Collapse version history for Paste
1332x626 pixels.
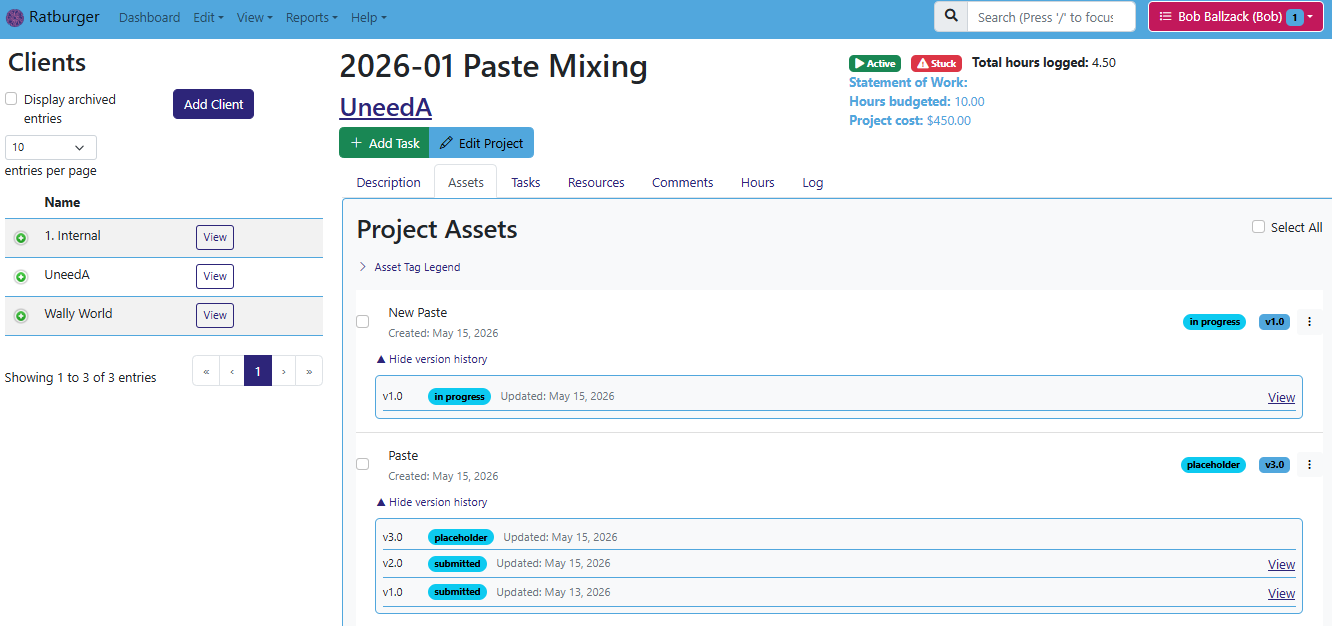pos(432,502)
